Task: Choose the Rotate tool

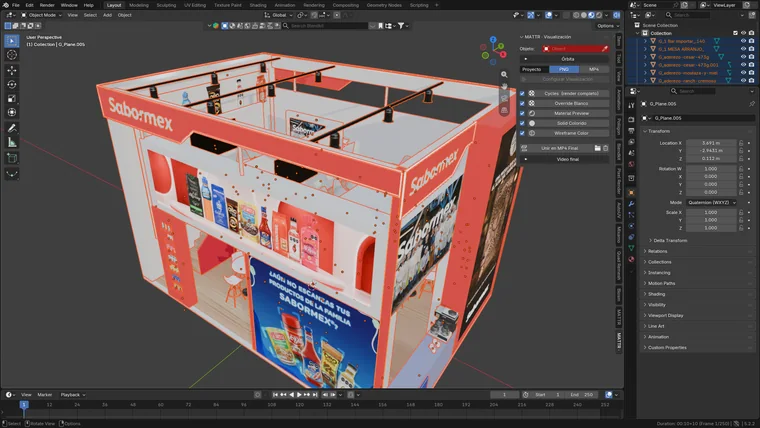Action: click(x=12, y=84)
